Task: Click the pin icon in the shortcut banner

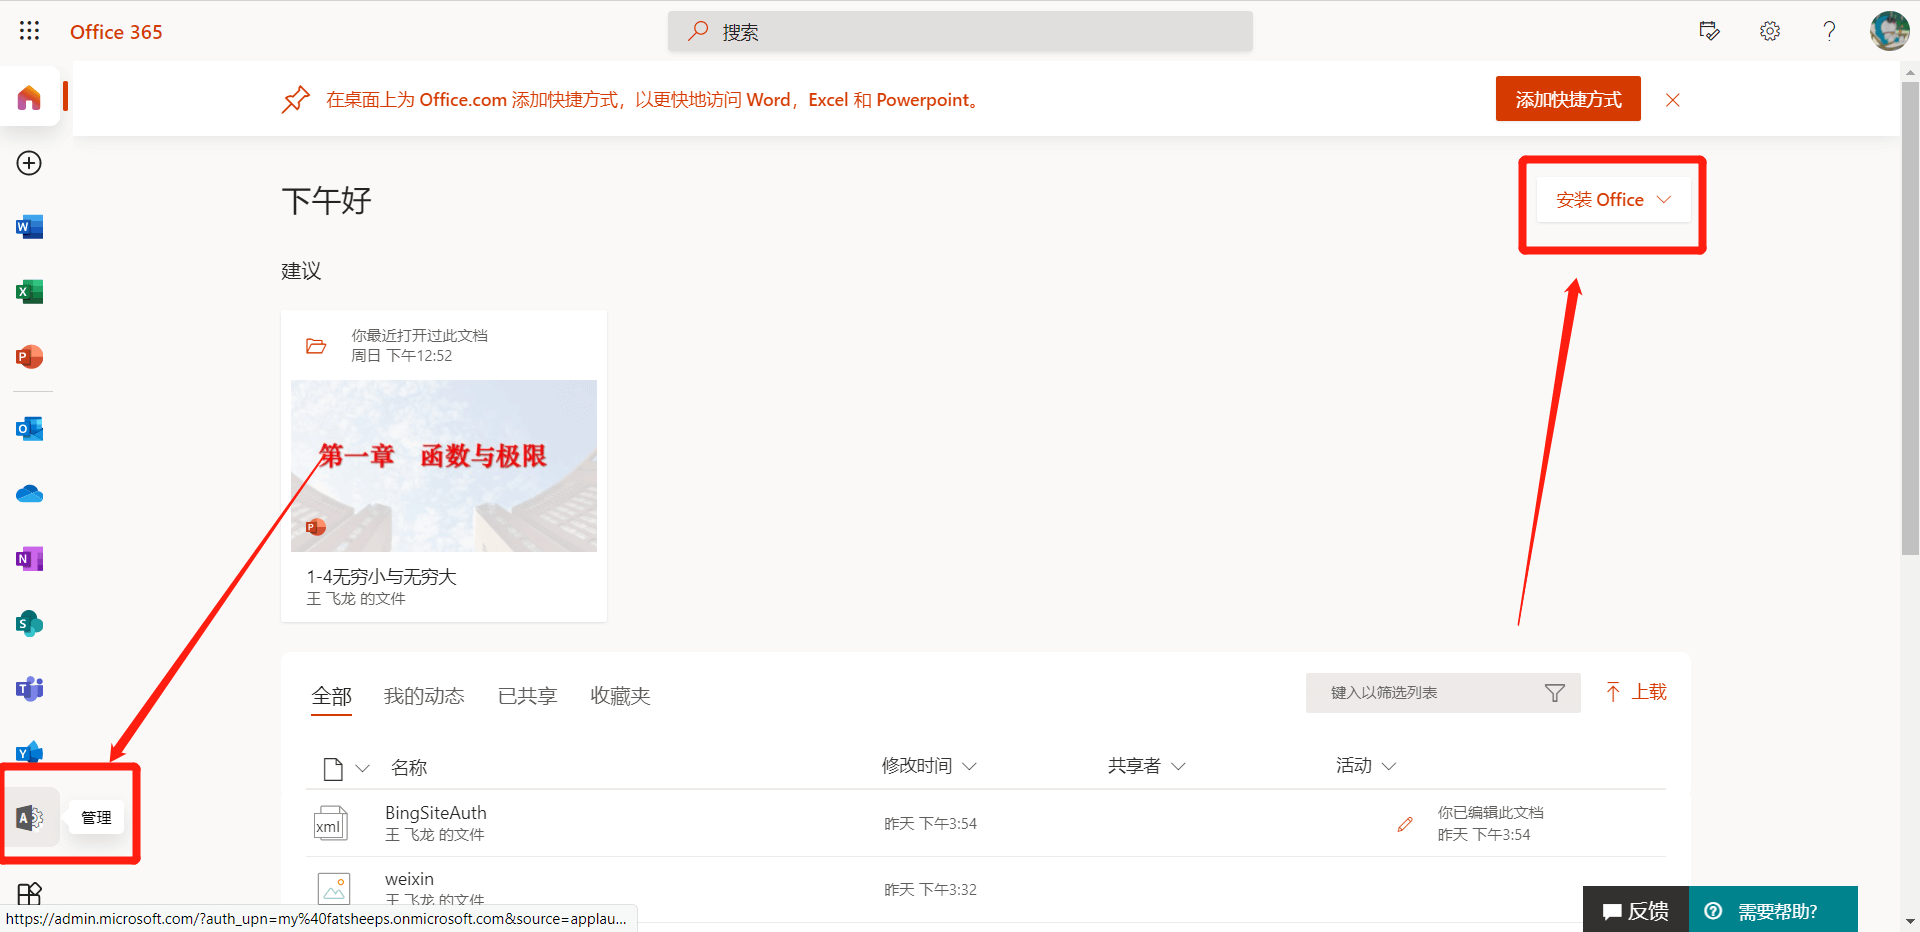Action: [296, 100]
